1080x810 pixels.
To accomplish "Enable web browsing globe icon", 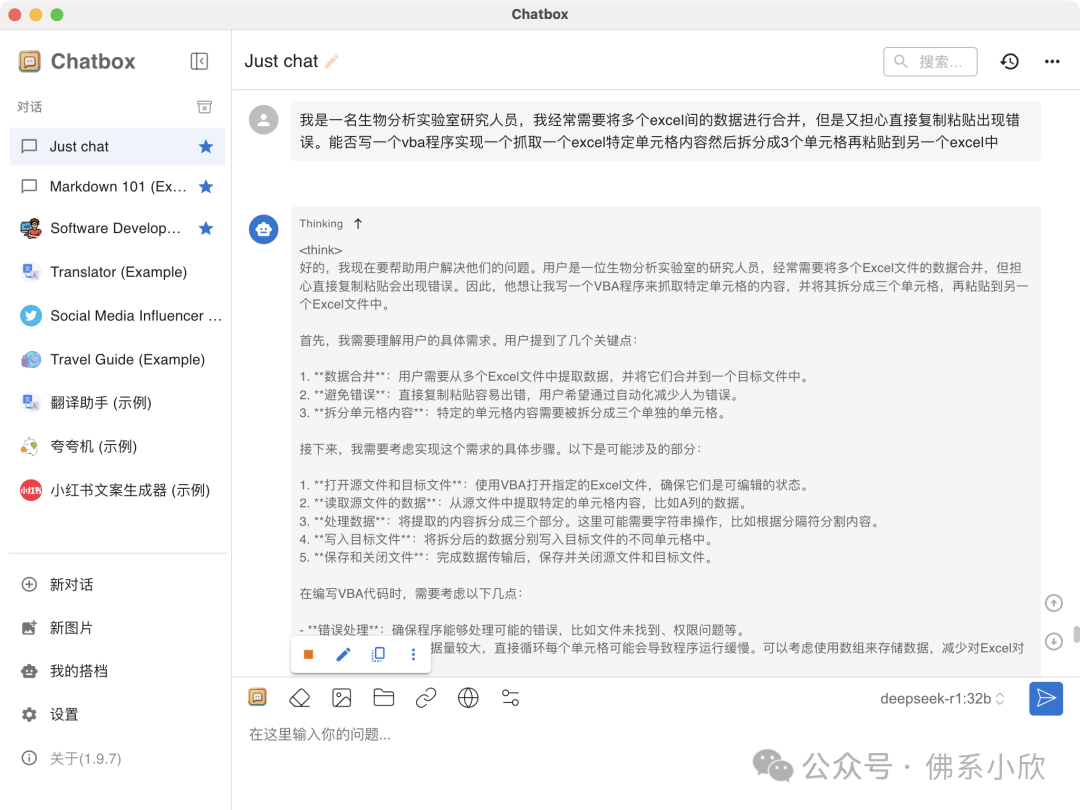I will [x=468, y=698].
